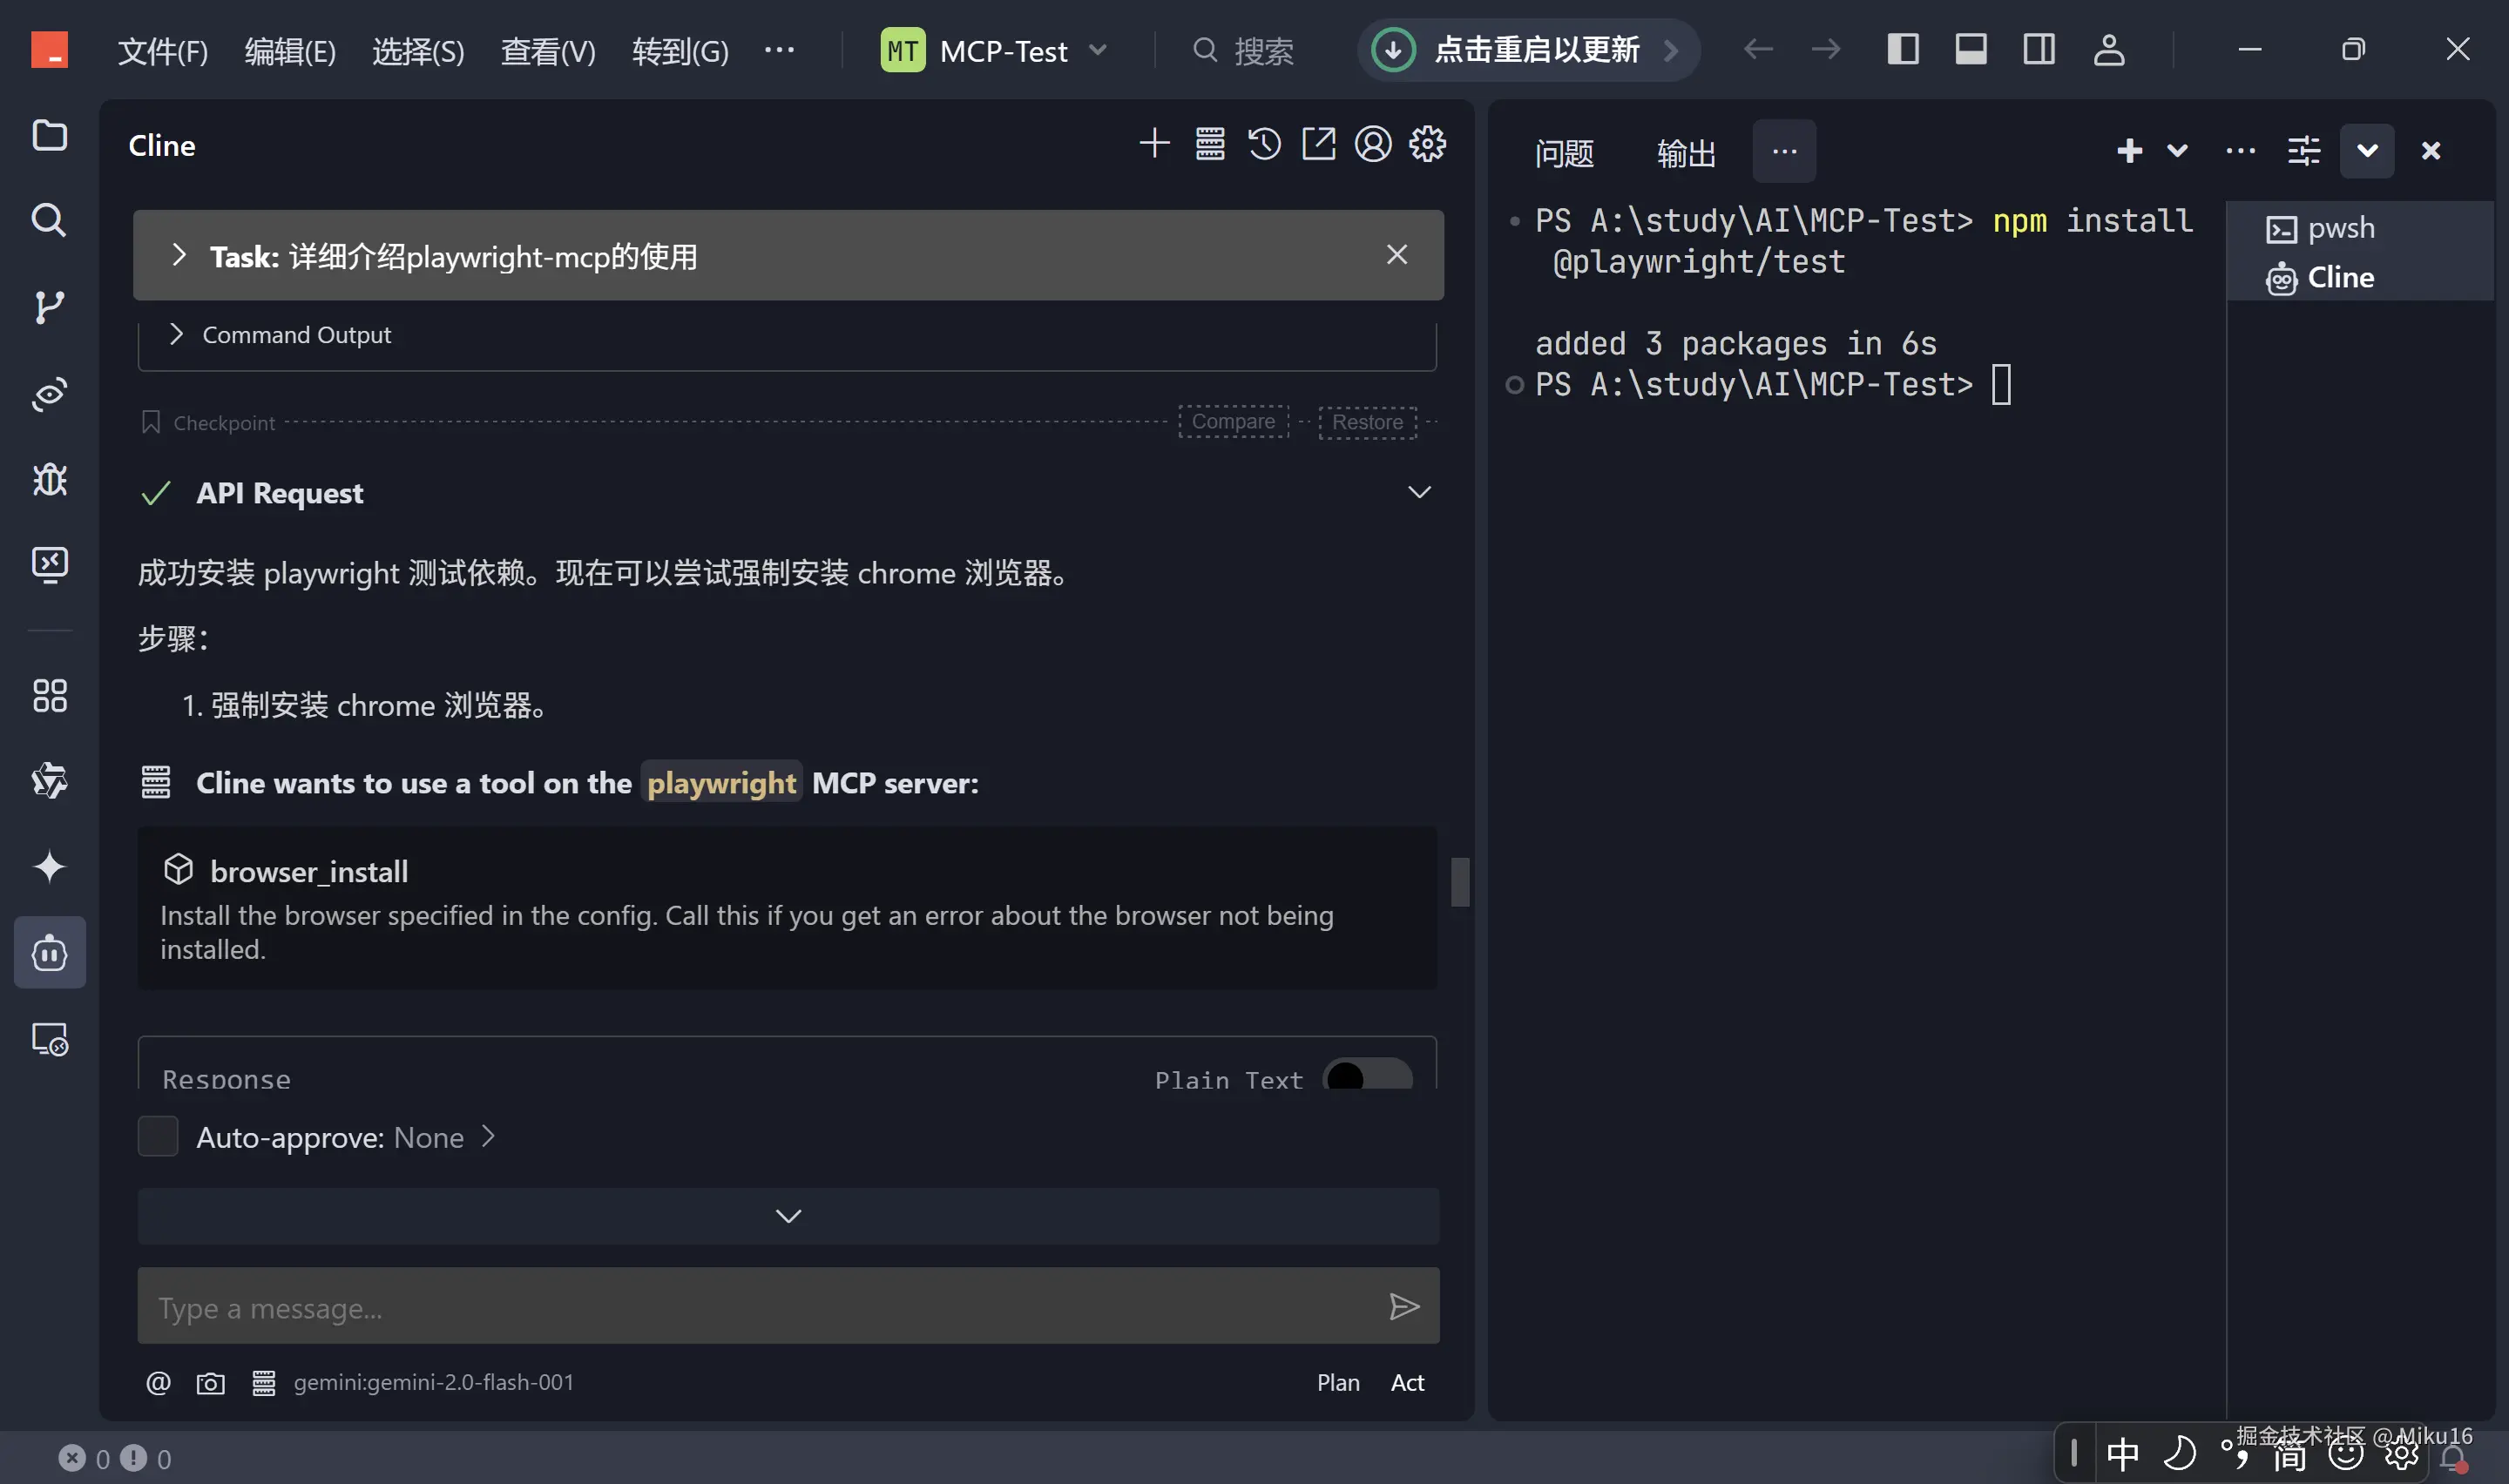Open Cline in editor popout icon

1318,144
